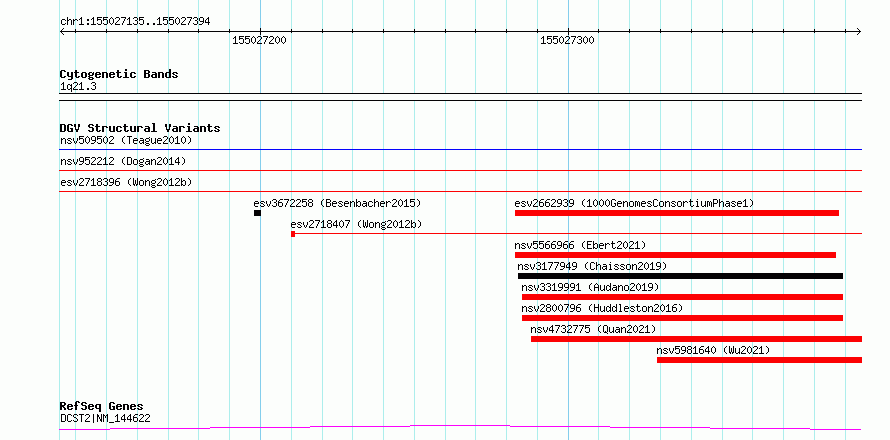Click the red bar under esv2662939
890x440 pixels.
[677, 213]
